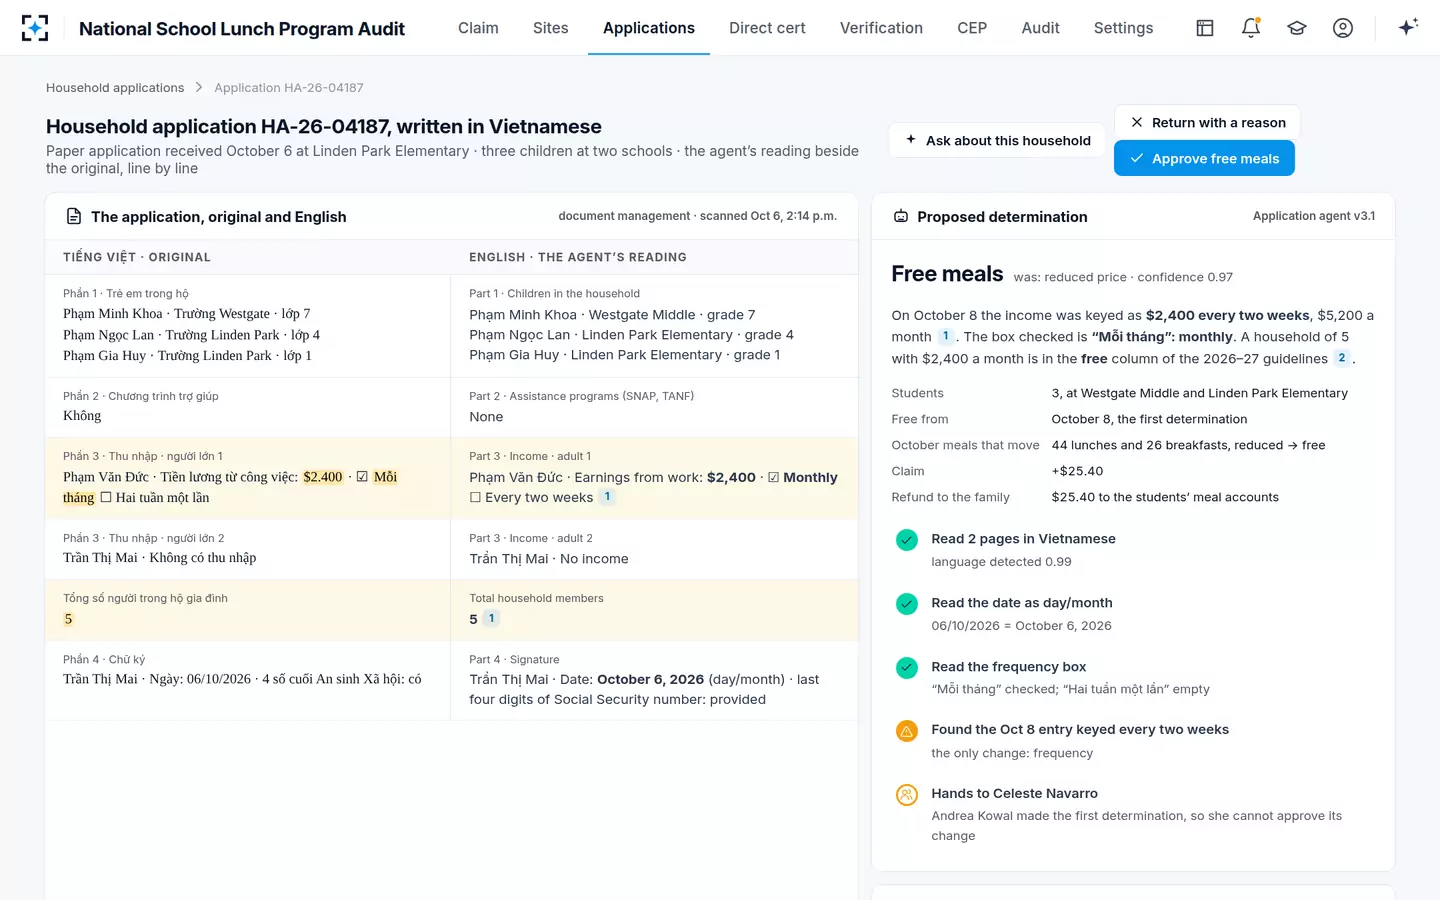Open the graduation cap training icon
Viewport: 1440px width, 900px height.
(1297, 28)
